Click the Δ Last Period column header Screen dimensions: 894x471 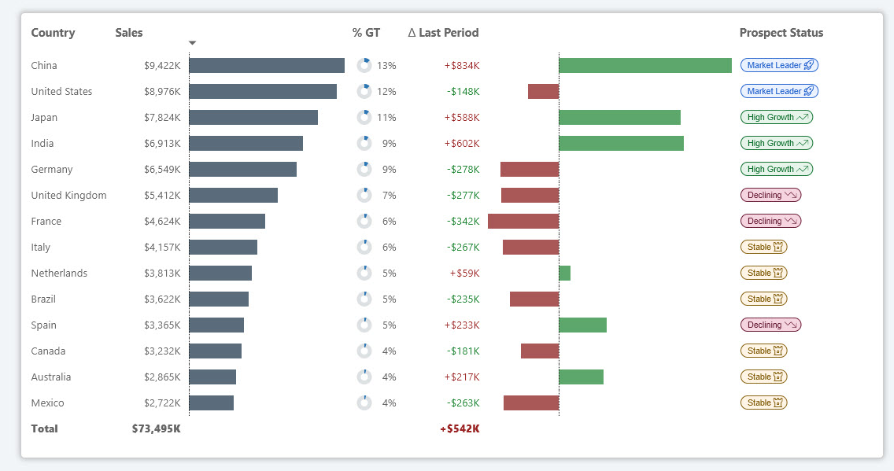pyautogui.click(x=443, y=33)
